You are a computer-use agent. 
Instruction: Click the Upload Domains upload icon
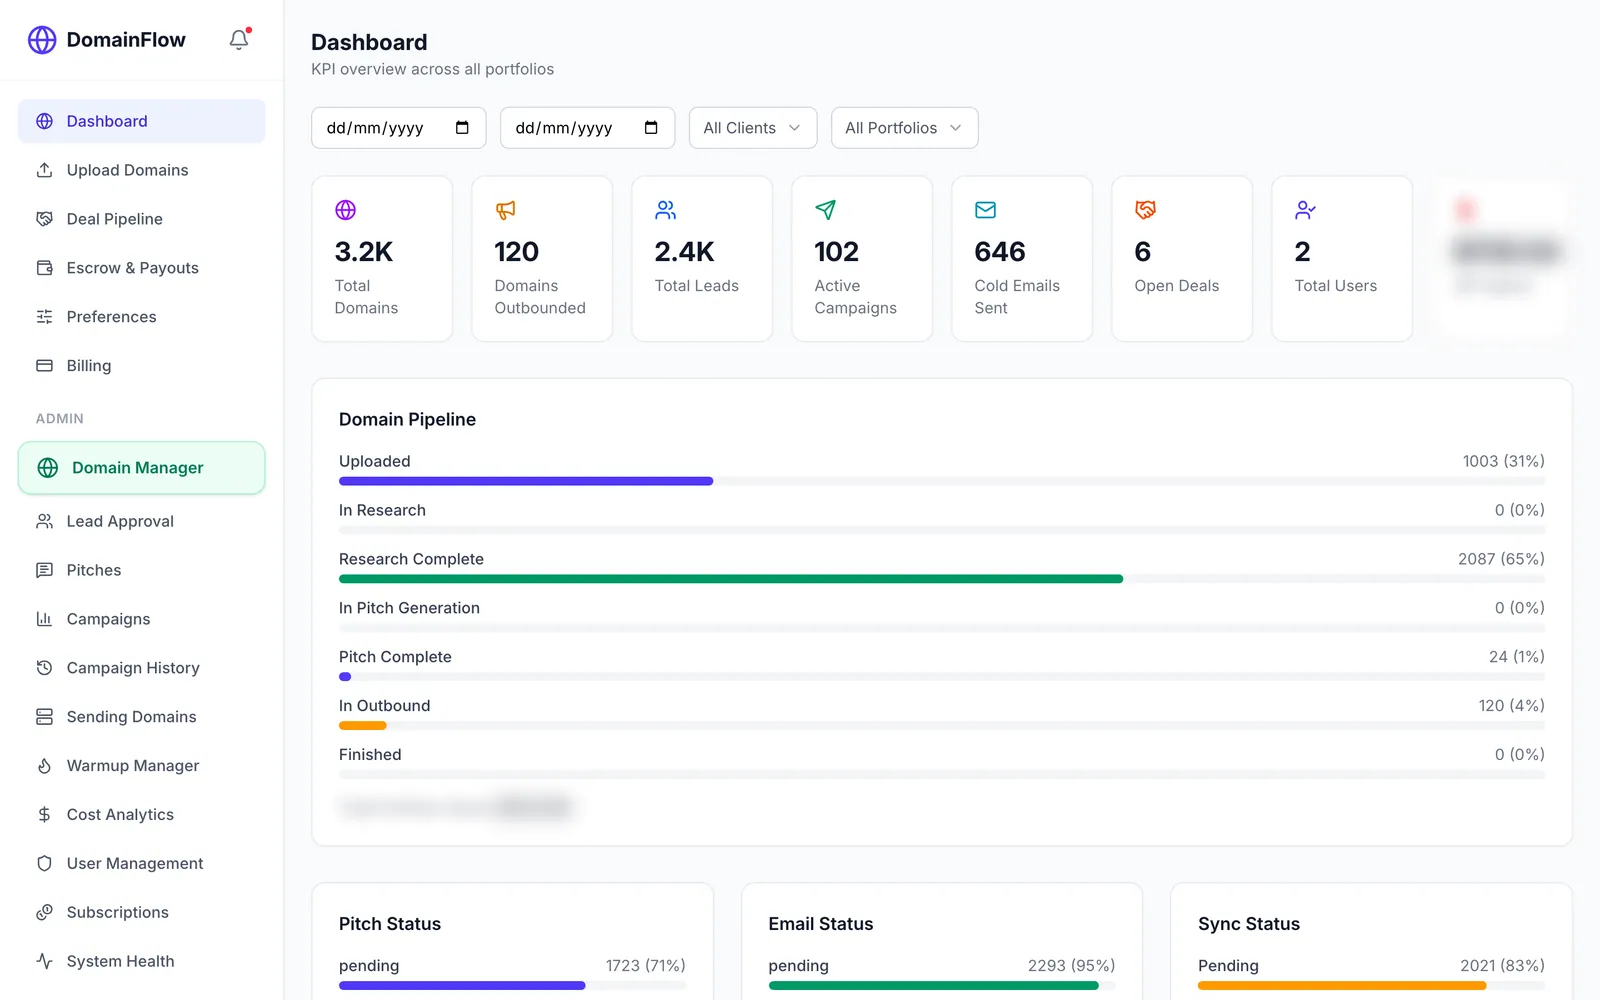(44, 170)
